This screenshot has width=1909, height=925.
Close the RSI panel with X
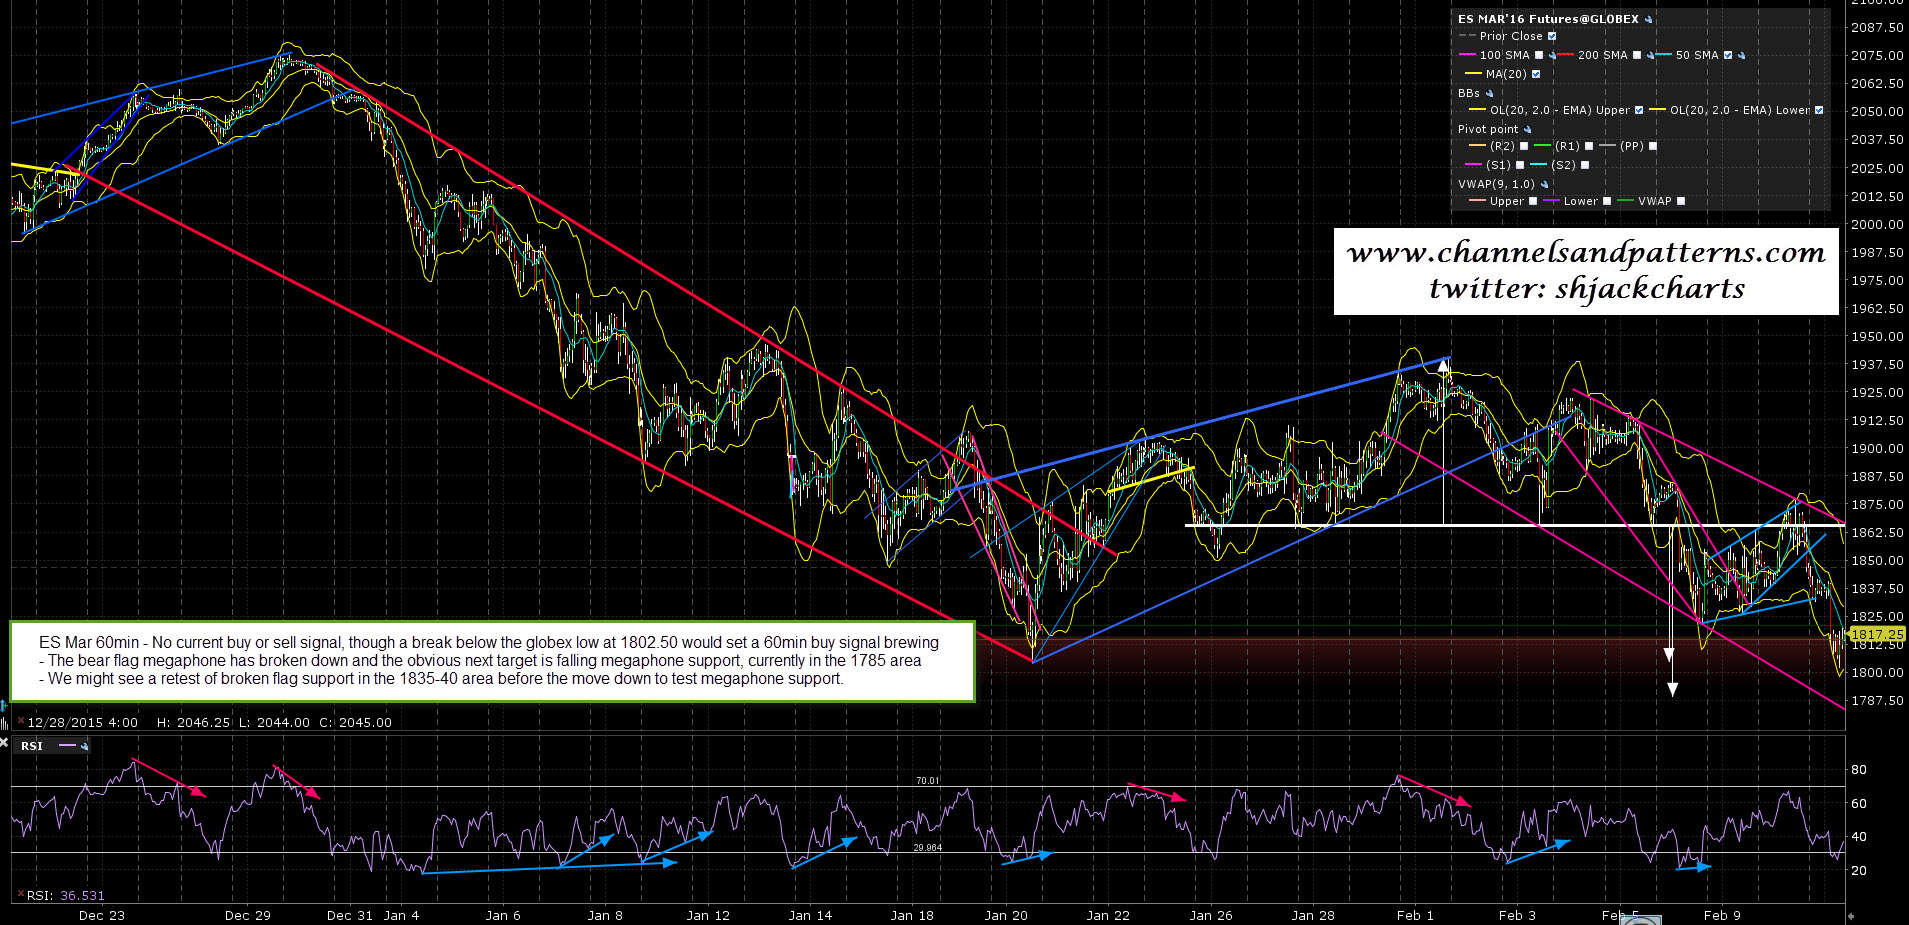click(4, 745)
